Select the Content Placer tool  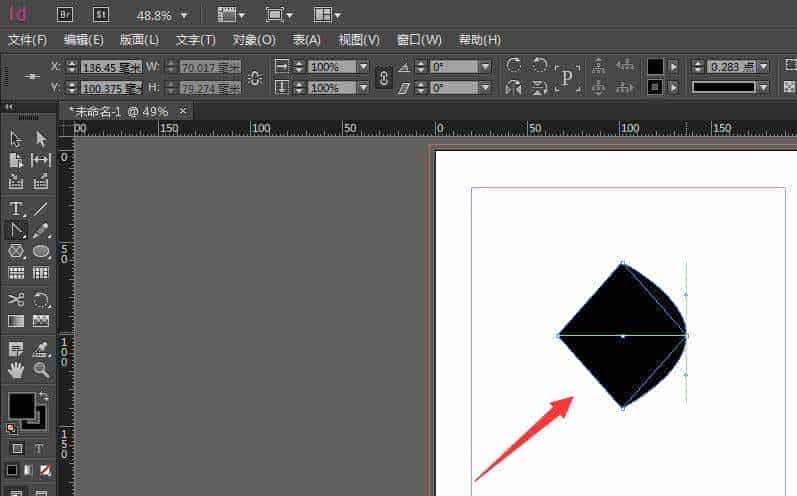click(x=41, y=181)
